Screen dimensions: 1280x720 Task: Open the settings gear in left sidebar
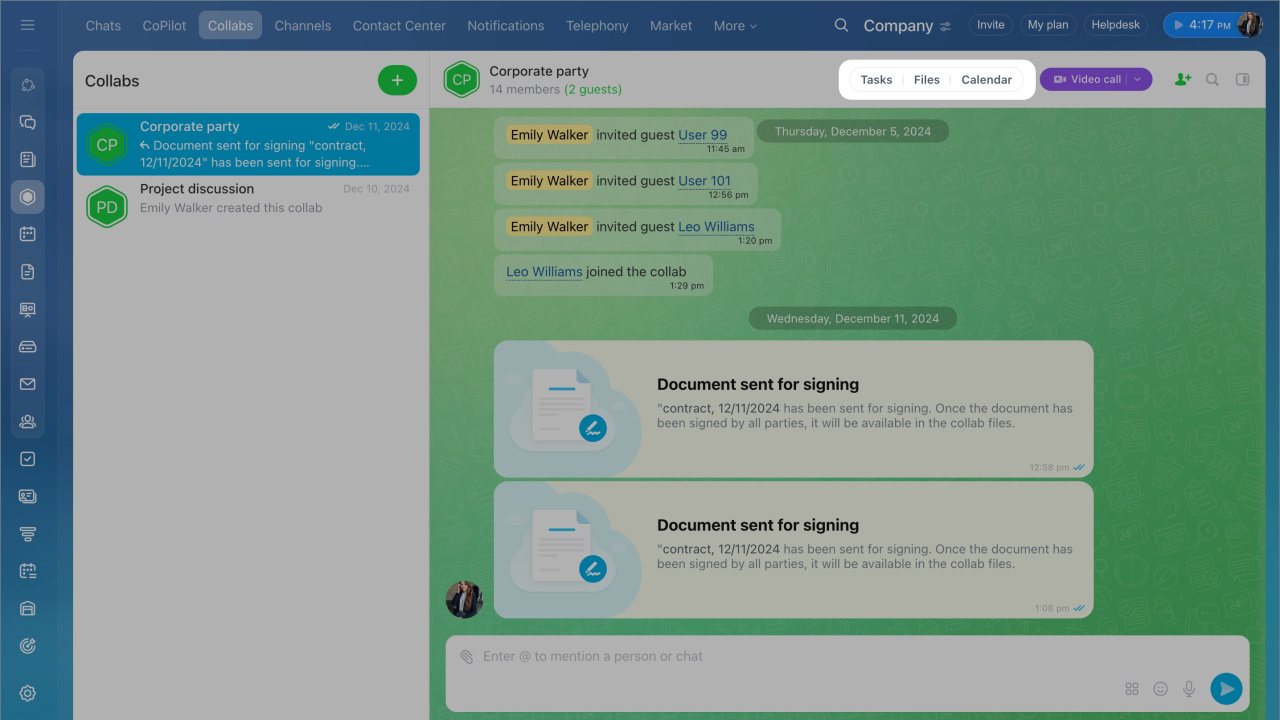28,693
